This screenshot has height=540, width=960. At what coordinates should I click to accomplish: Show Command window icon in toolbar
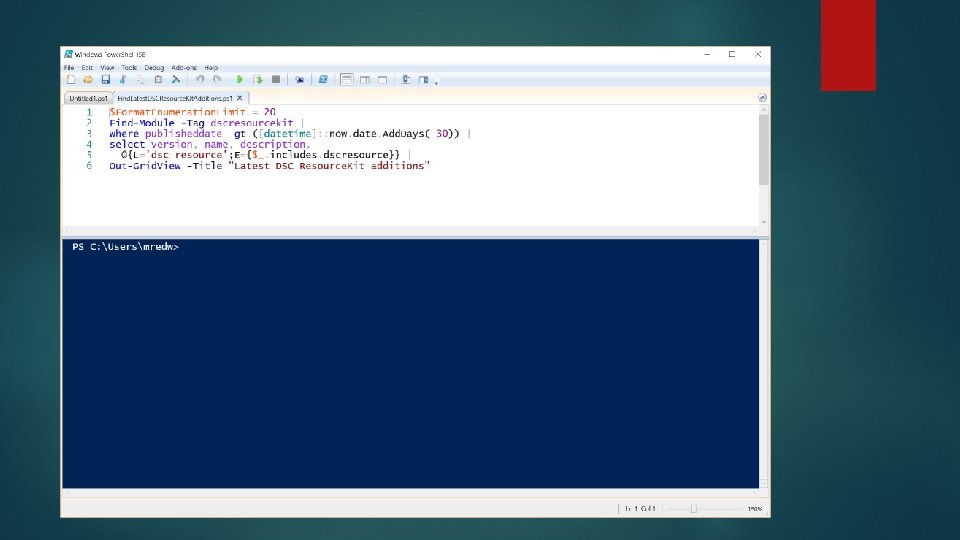tap(405, 80)
